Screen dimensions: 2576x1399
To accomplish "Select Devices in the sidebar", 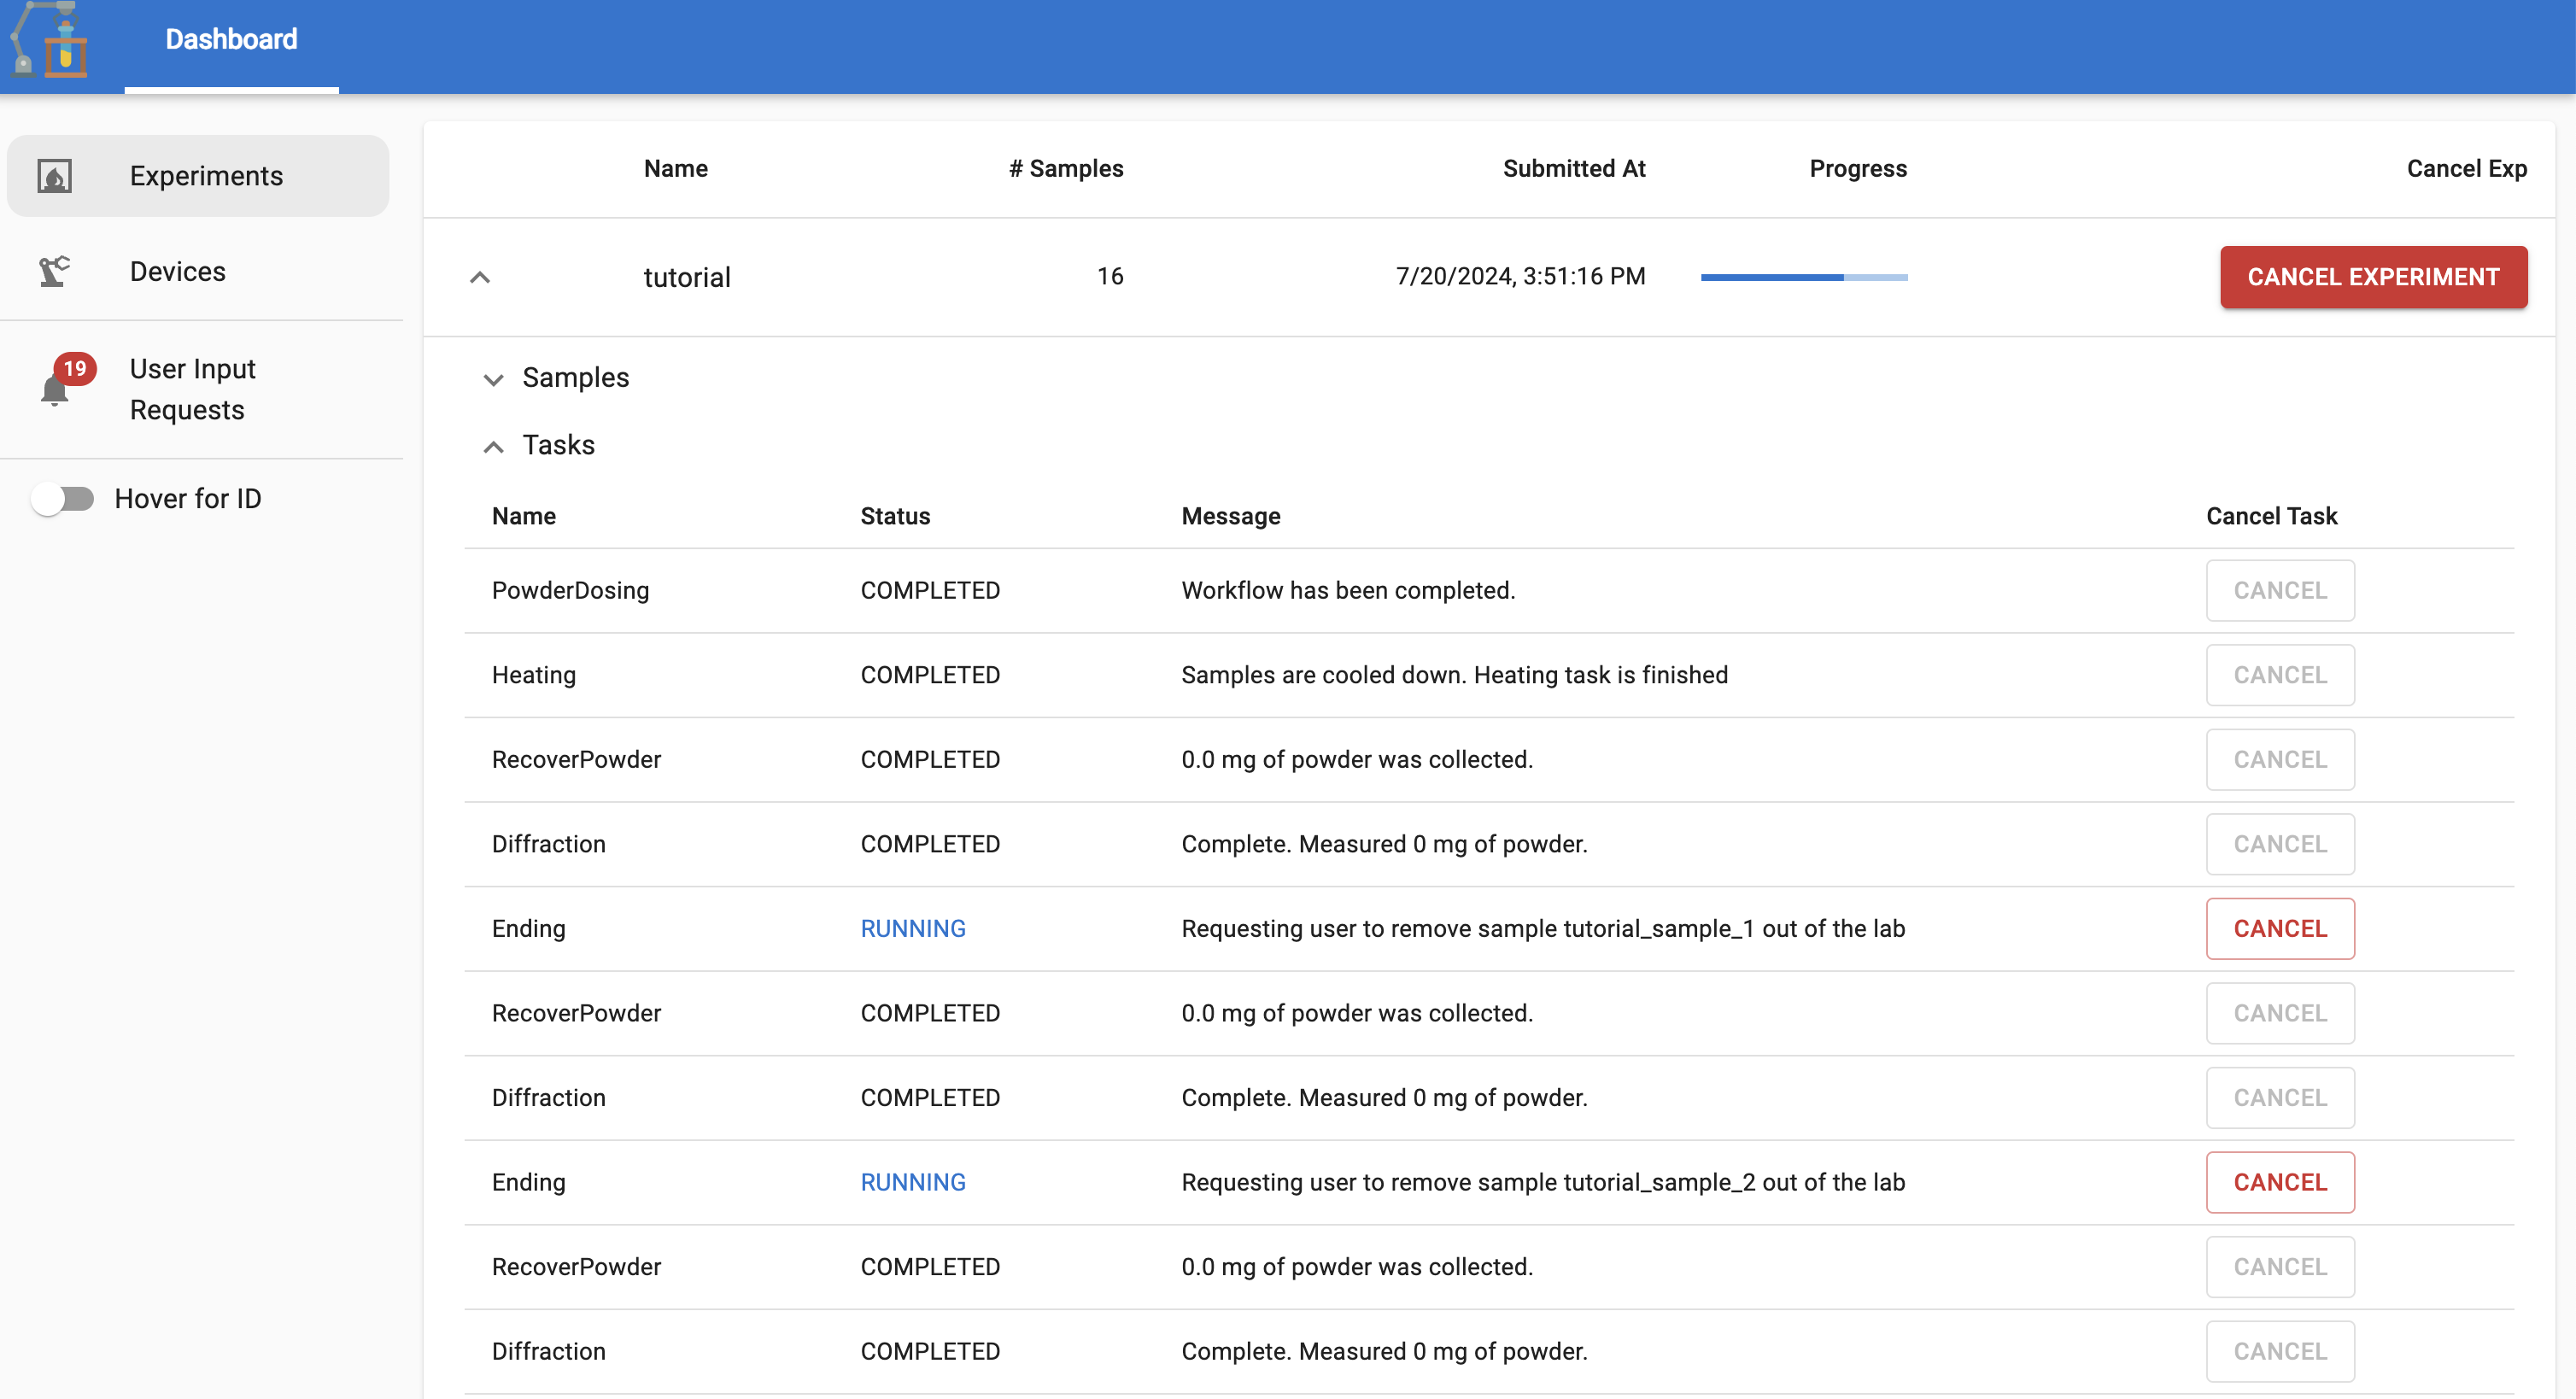I will (x=198, y=271).
